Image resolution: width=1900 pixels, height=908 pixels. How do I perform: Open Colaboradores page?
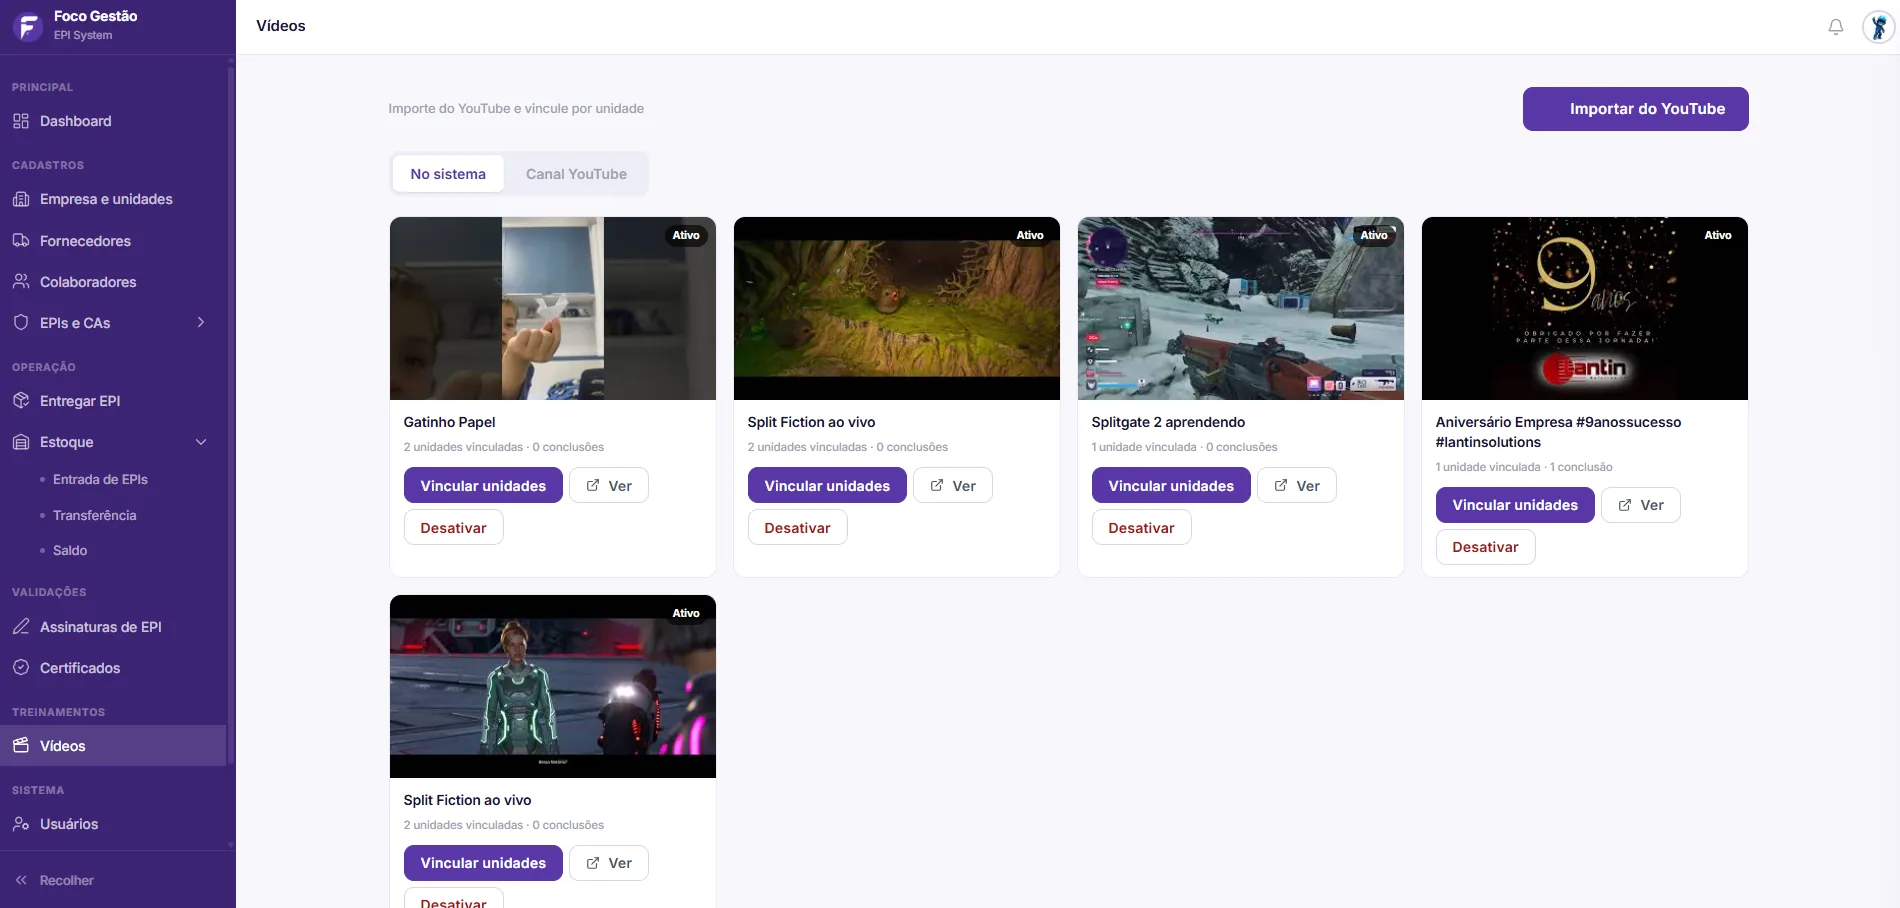113,282
